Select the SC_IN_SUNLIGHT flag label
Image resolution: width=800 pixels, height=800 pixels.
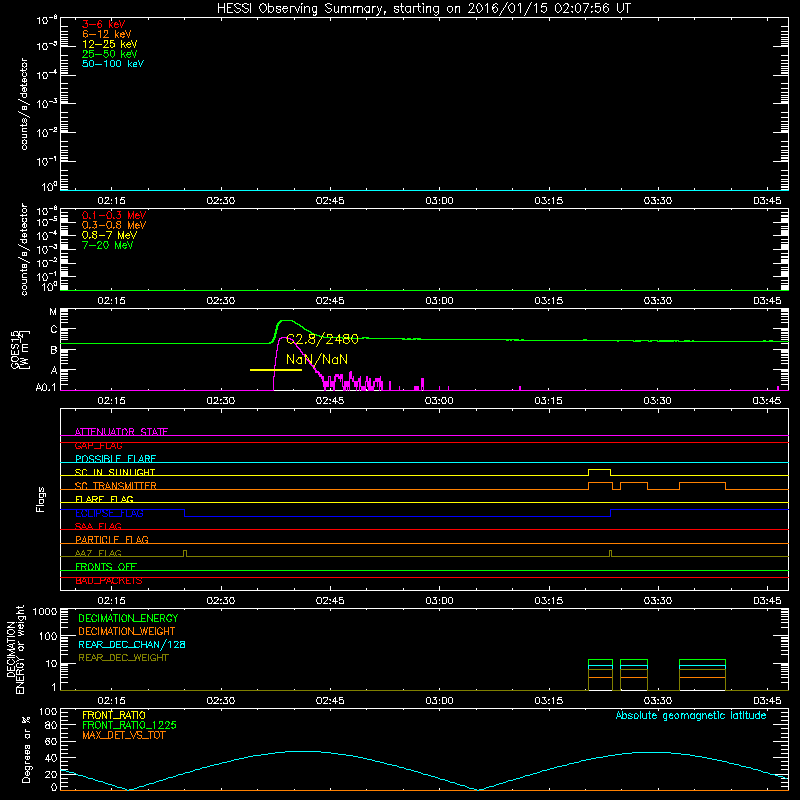pos(115,472)
